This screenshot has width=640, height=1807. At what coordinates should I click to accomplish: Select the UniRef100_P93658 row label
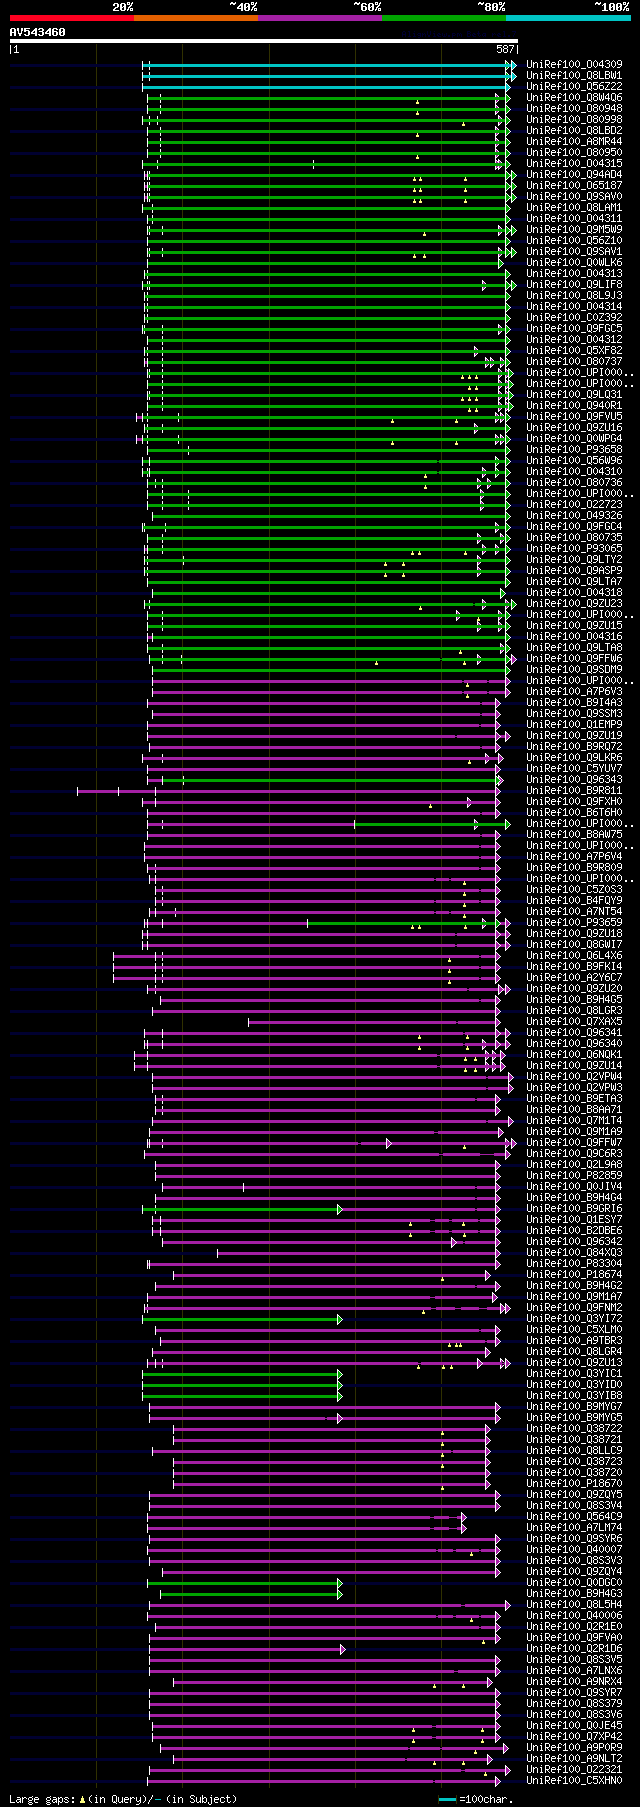pos(574,450)
